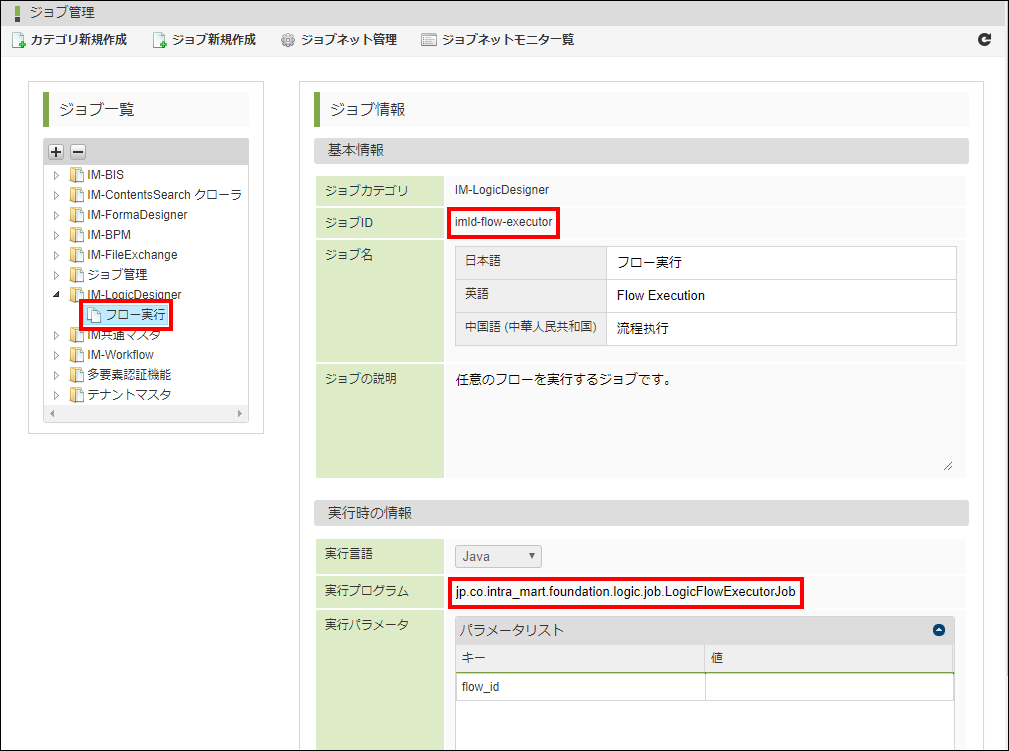
Task: Click the + button to expand all nodes
Action: [55, 151]
